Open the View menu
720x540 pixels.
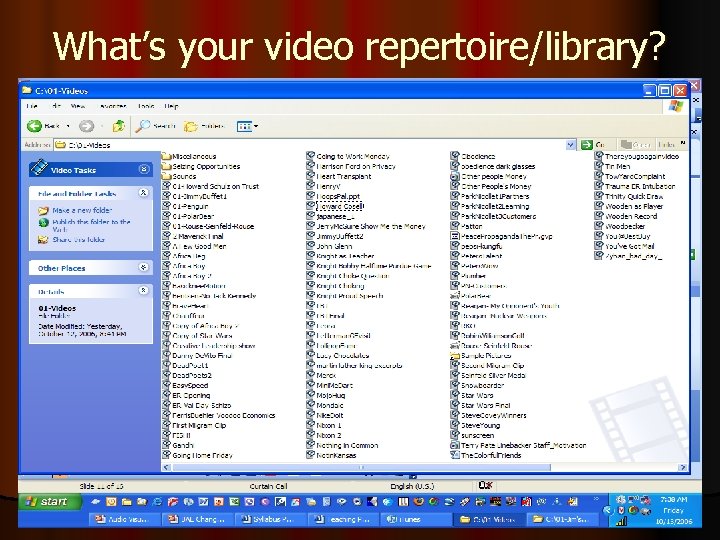[x=78, y=106]
